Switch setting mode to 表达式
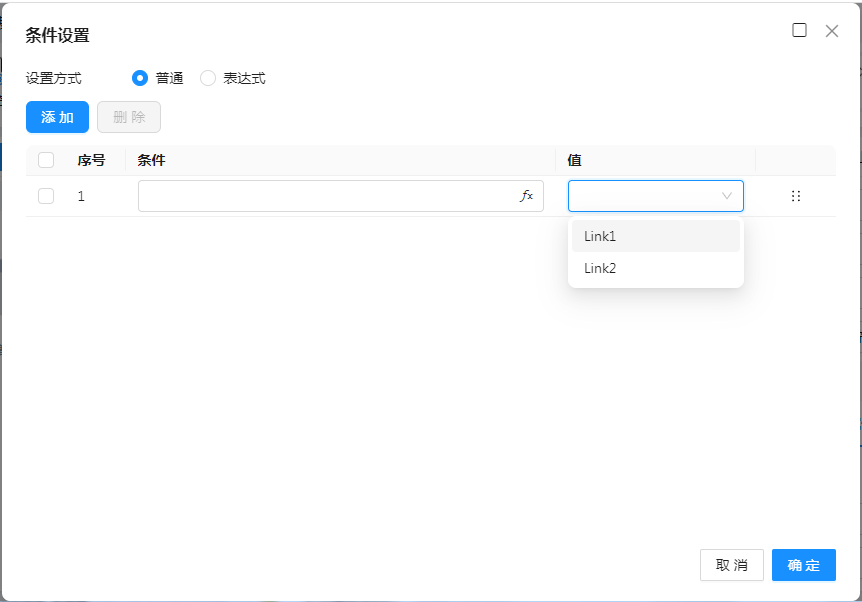The height and width of the screenshot is (602, 862). [208, 78]
